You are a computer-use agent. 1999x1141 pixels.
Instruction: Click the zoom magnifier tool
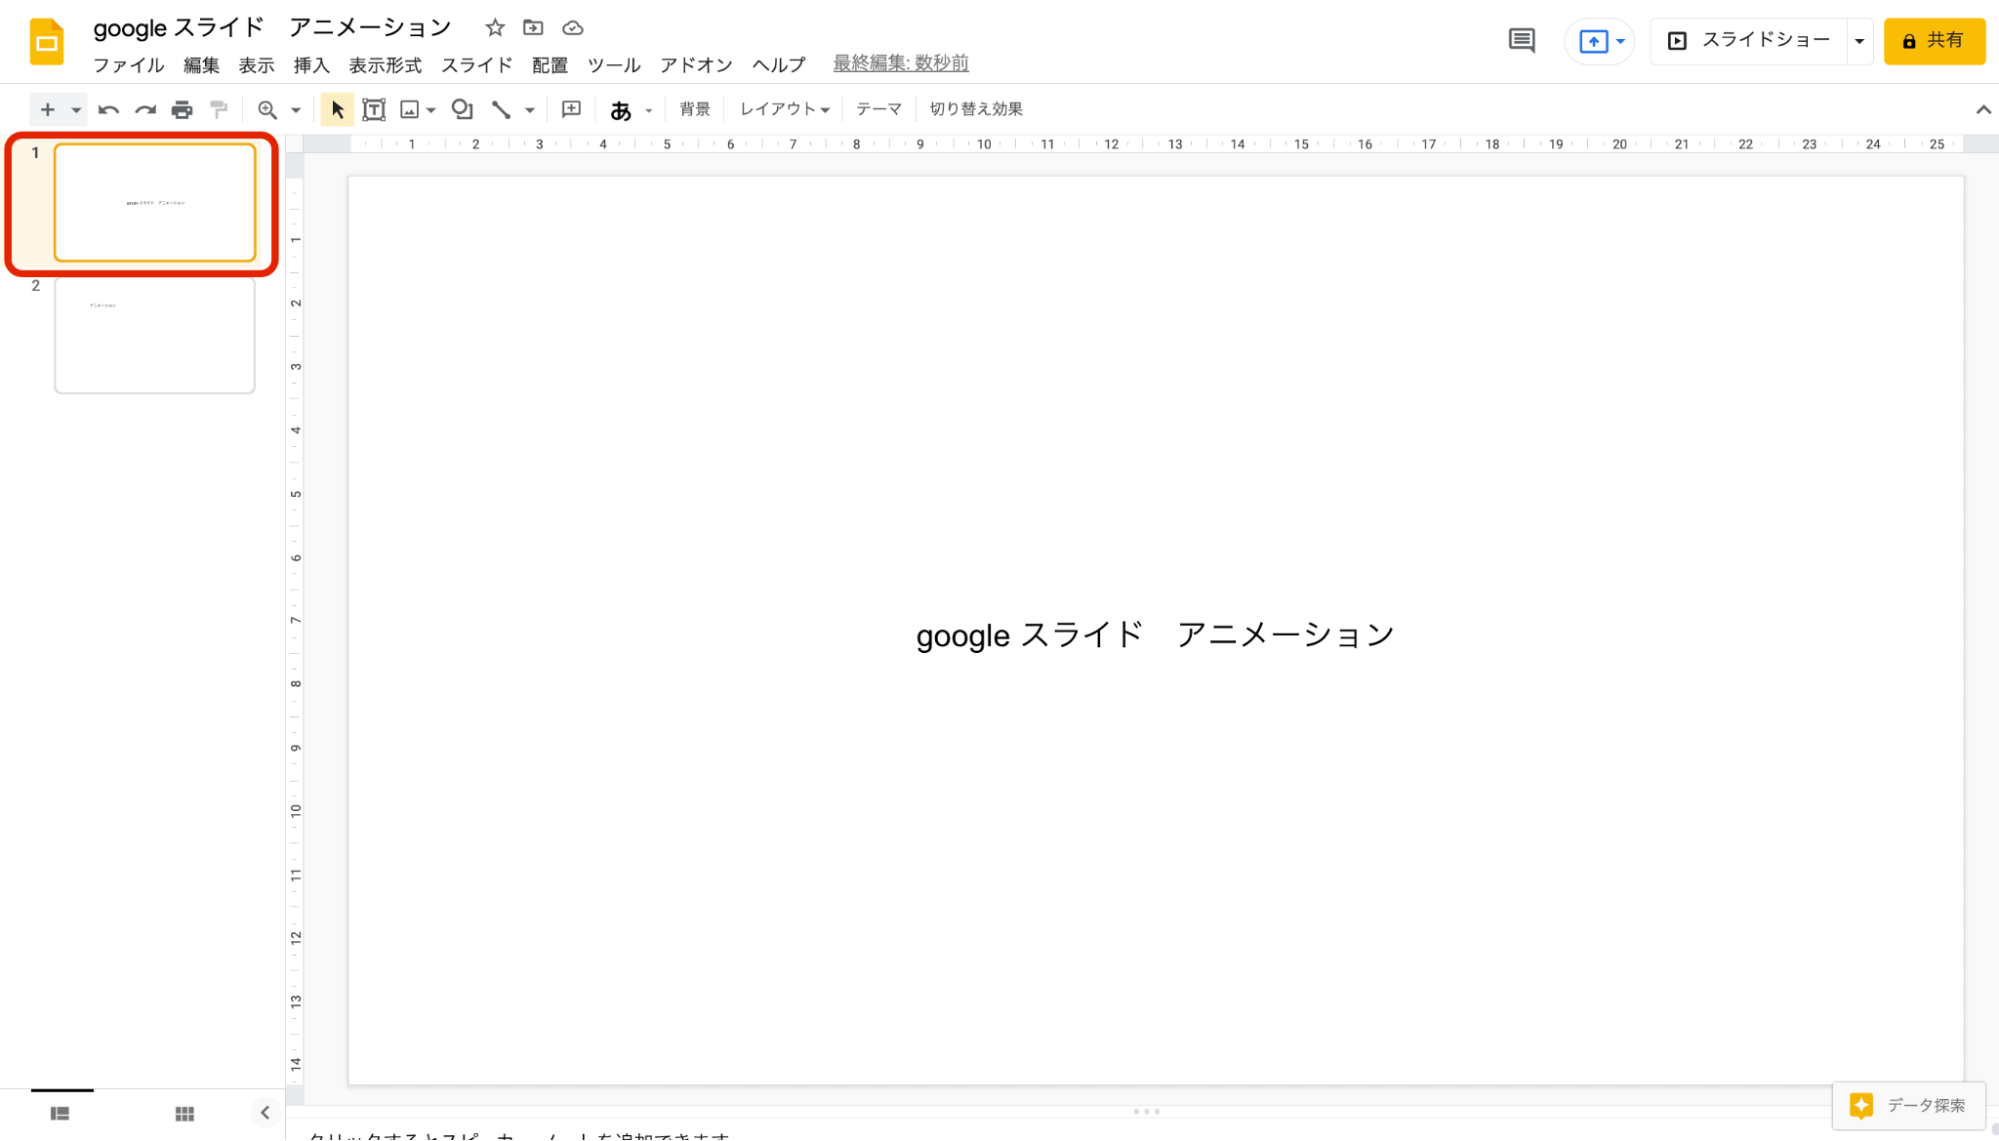(x=267, y=110)
